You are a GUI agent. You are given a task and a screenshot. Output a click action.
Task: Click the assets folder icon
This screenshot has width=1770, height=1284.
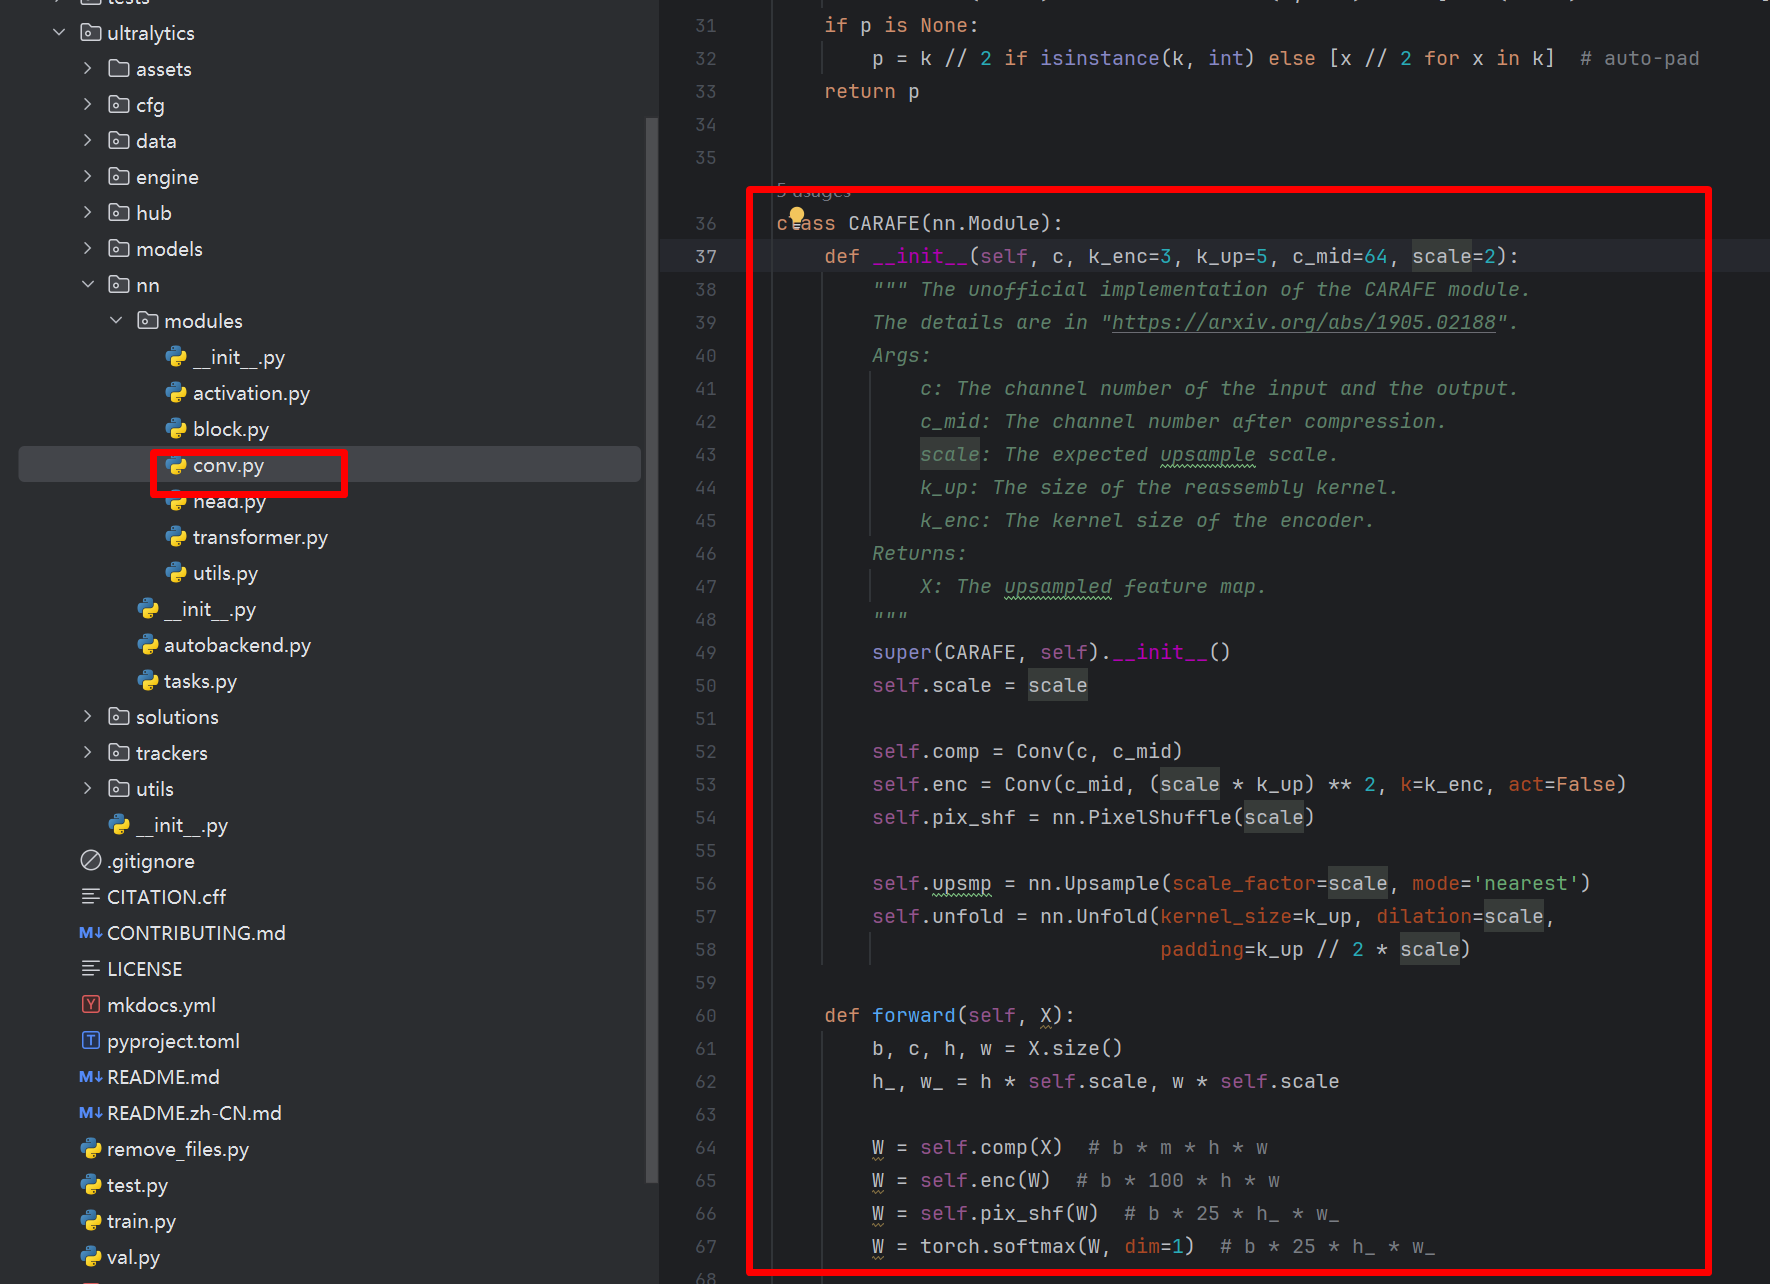coord(119,69)
